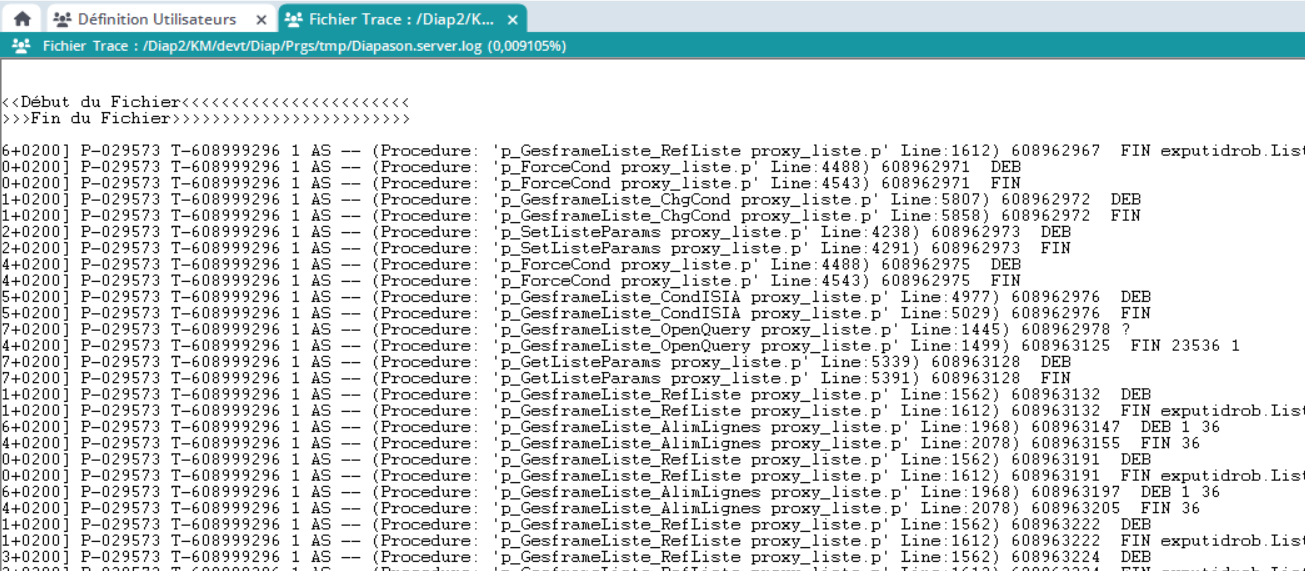Select the OpenQuery Line:1499 FIN 23536 entry
Screen dimensions: 1305x571
coord(700,346)
